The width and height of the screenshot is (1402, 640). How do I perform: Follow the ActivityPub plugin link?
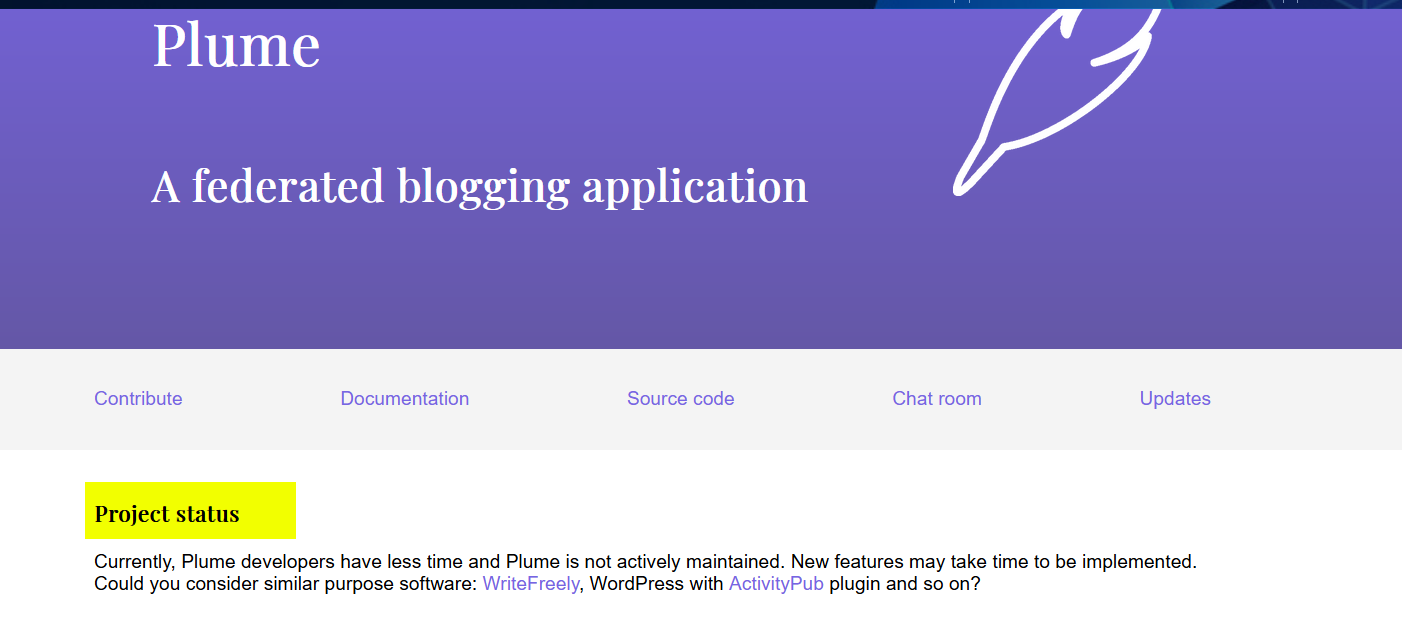(776, 584)
